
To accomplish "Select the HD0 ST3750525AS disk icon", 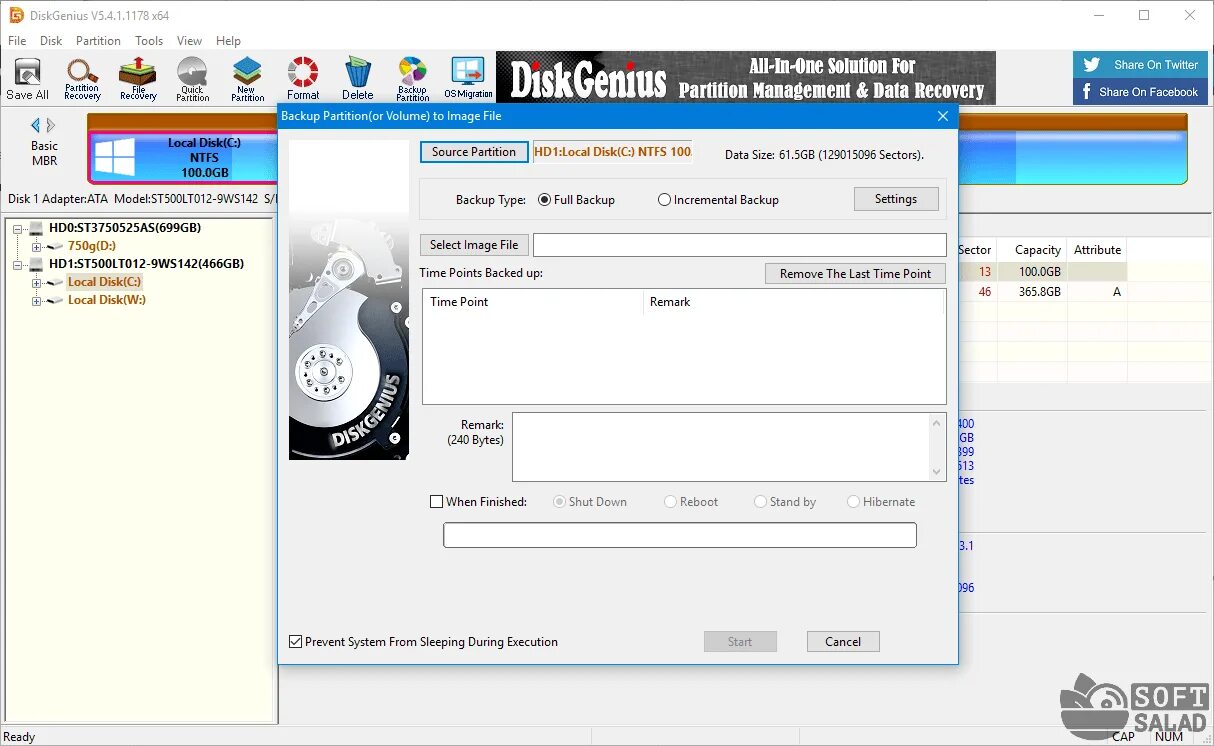I will [x=37, y=228].
